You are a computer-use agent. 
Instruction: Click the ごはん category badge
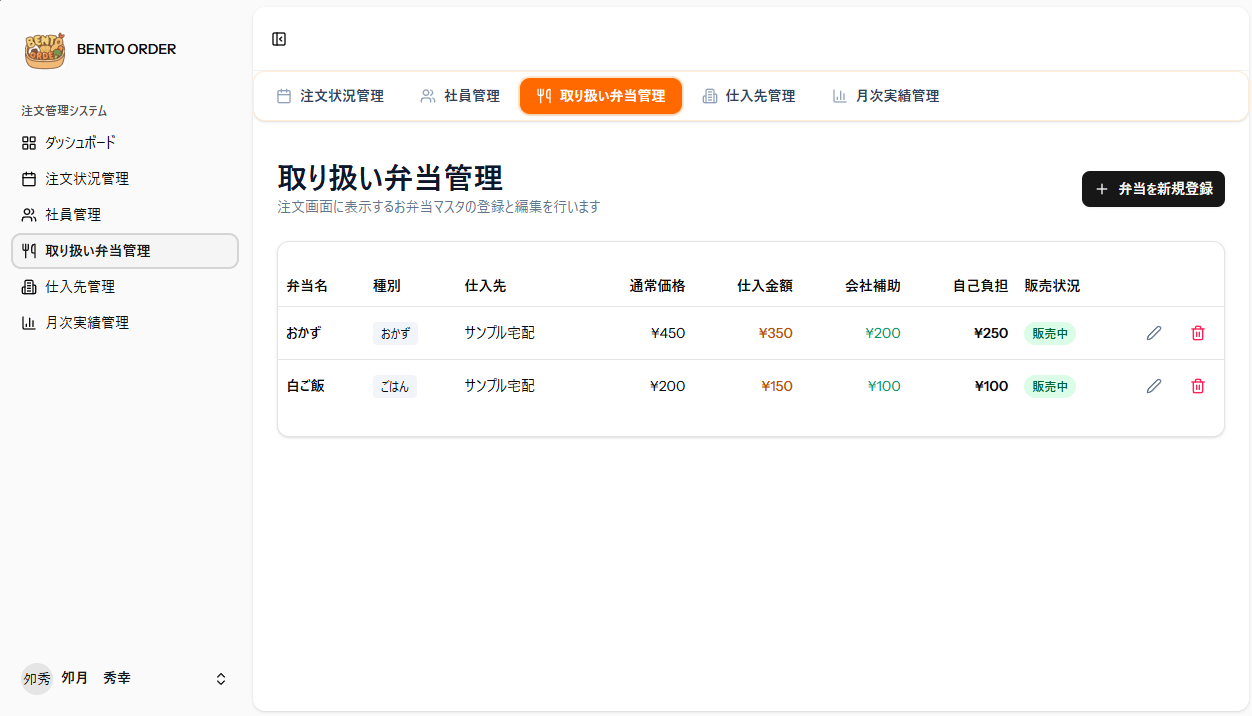395,387
